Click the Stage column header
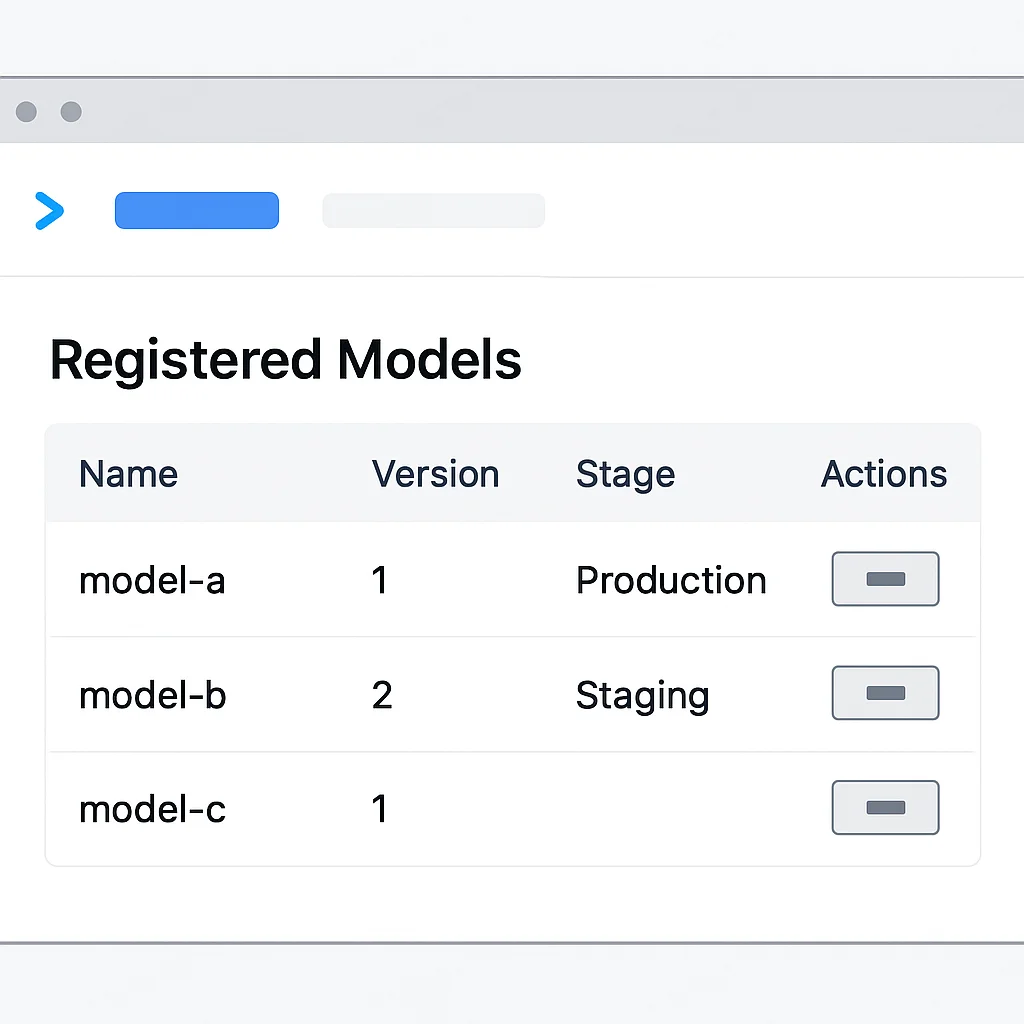The height and width of the screenshot is (1024, 1024). coord(625,475)
